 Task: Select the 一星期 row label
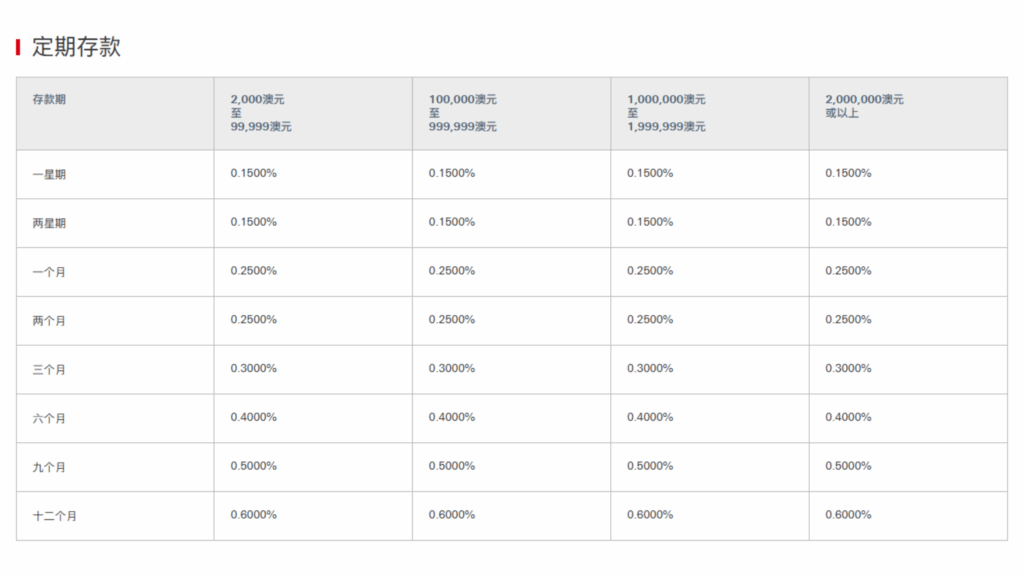click(x=49, y=174)
